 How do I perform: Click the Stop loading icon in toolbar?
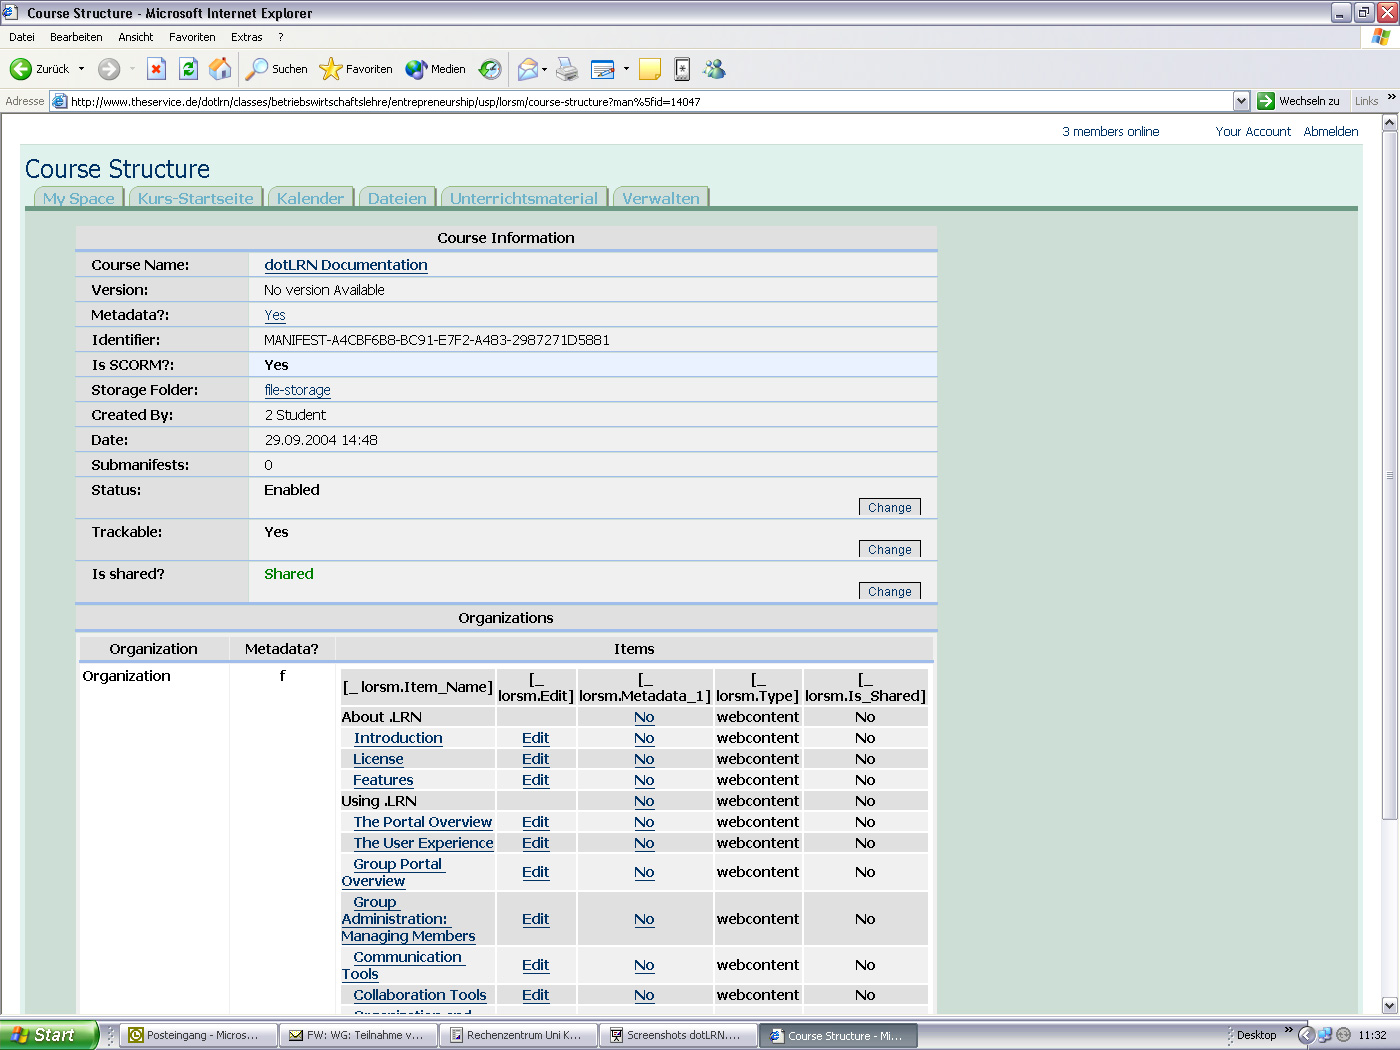click(x=156, y=69)
